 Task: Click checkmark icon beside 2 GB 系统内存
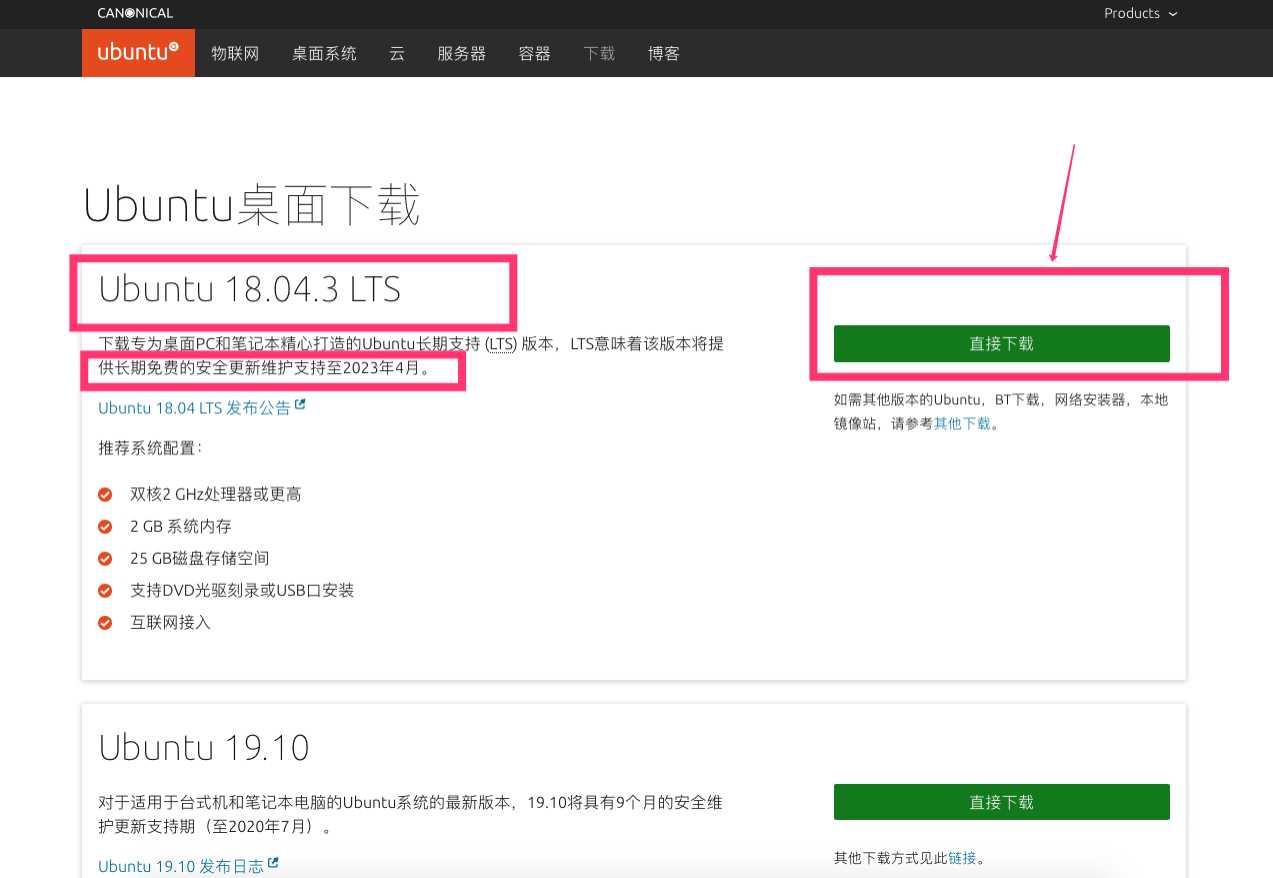tap(105, 526)
